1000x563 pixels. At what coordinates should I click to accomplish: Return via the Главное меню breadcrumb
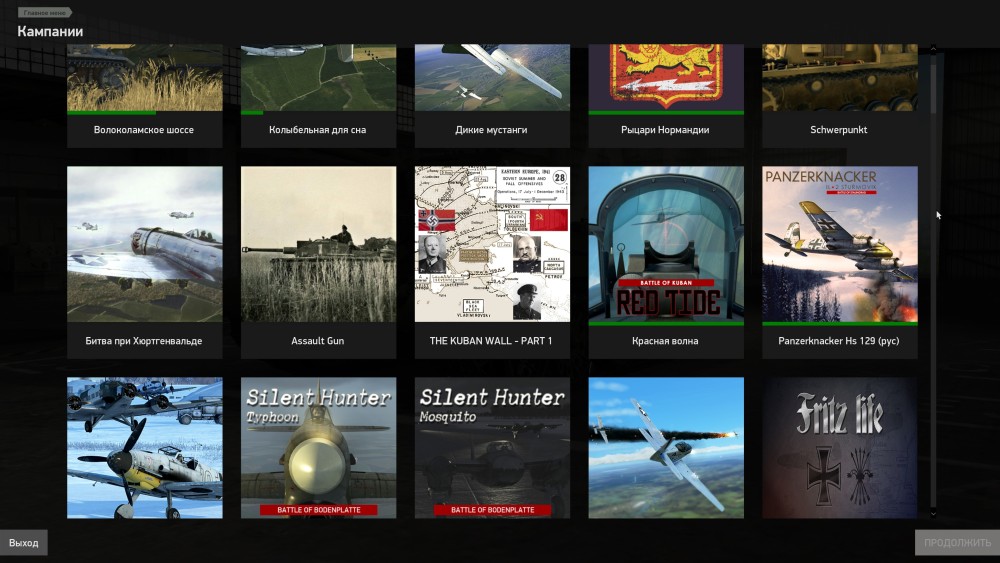click(45, 12)
